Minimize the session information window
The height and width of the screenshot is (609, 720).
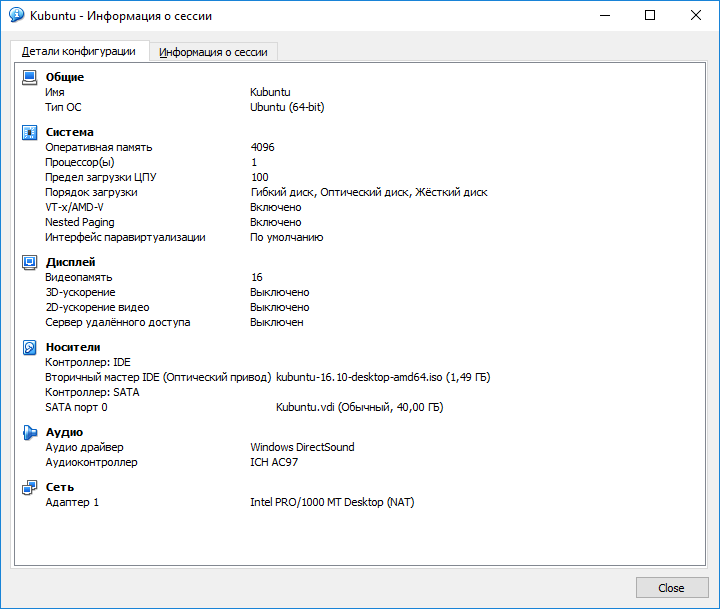point(605,16)
